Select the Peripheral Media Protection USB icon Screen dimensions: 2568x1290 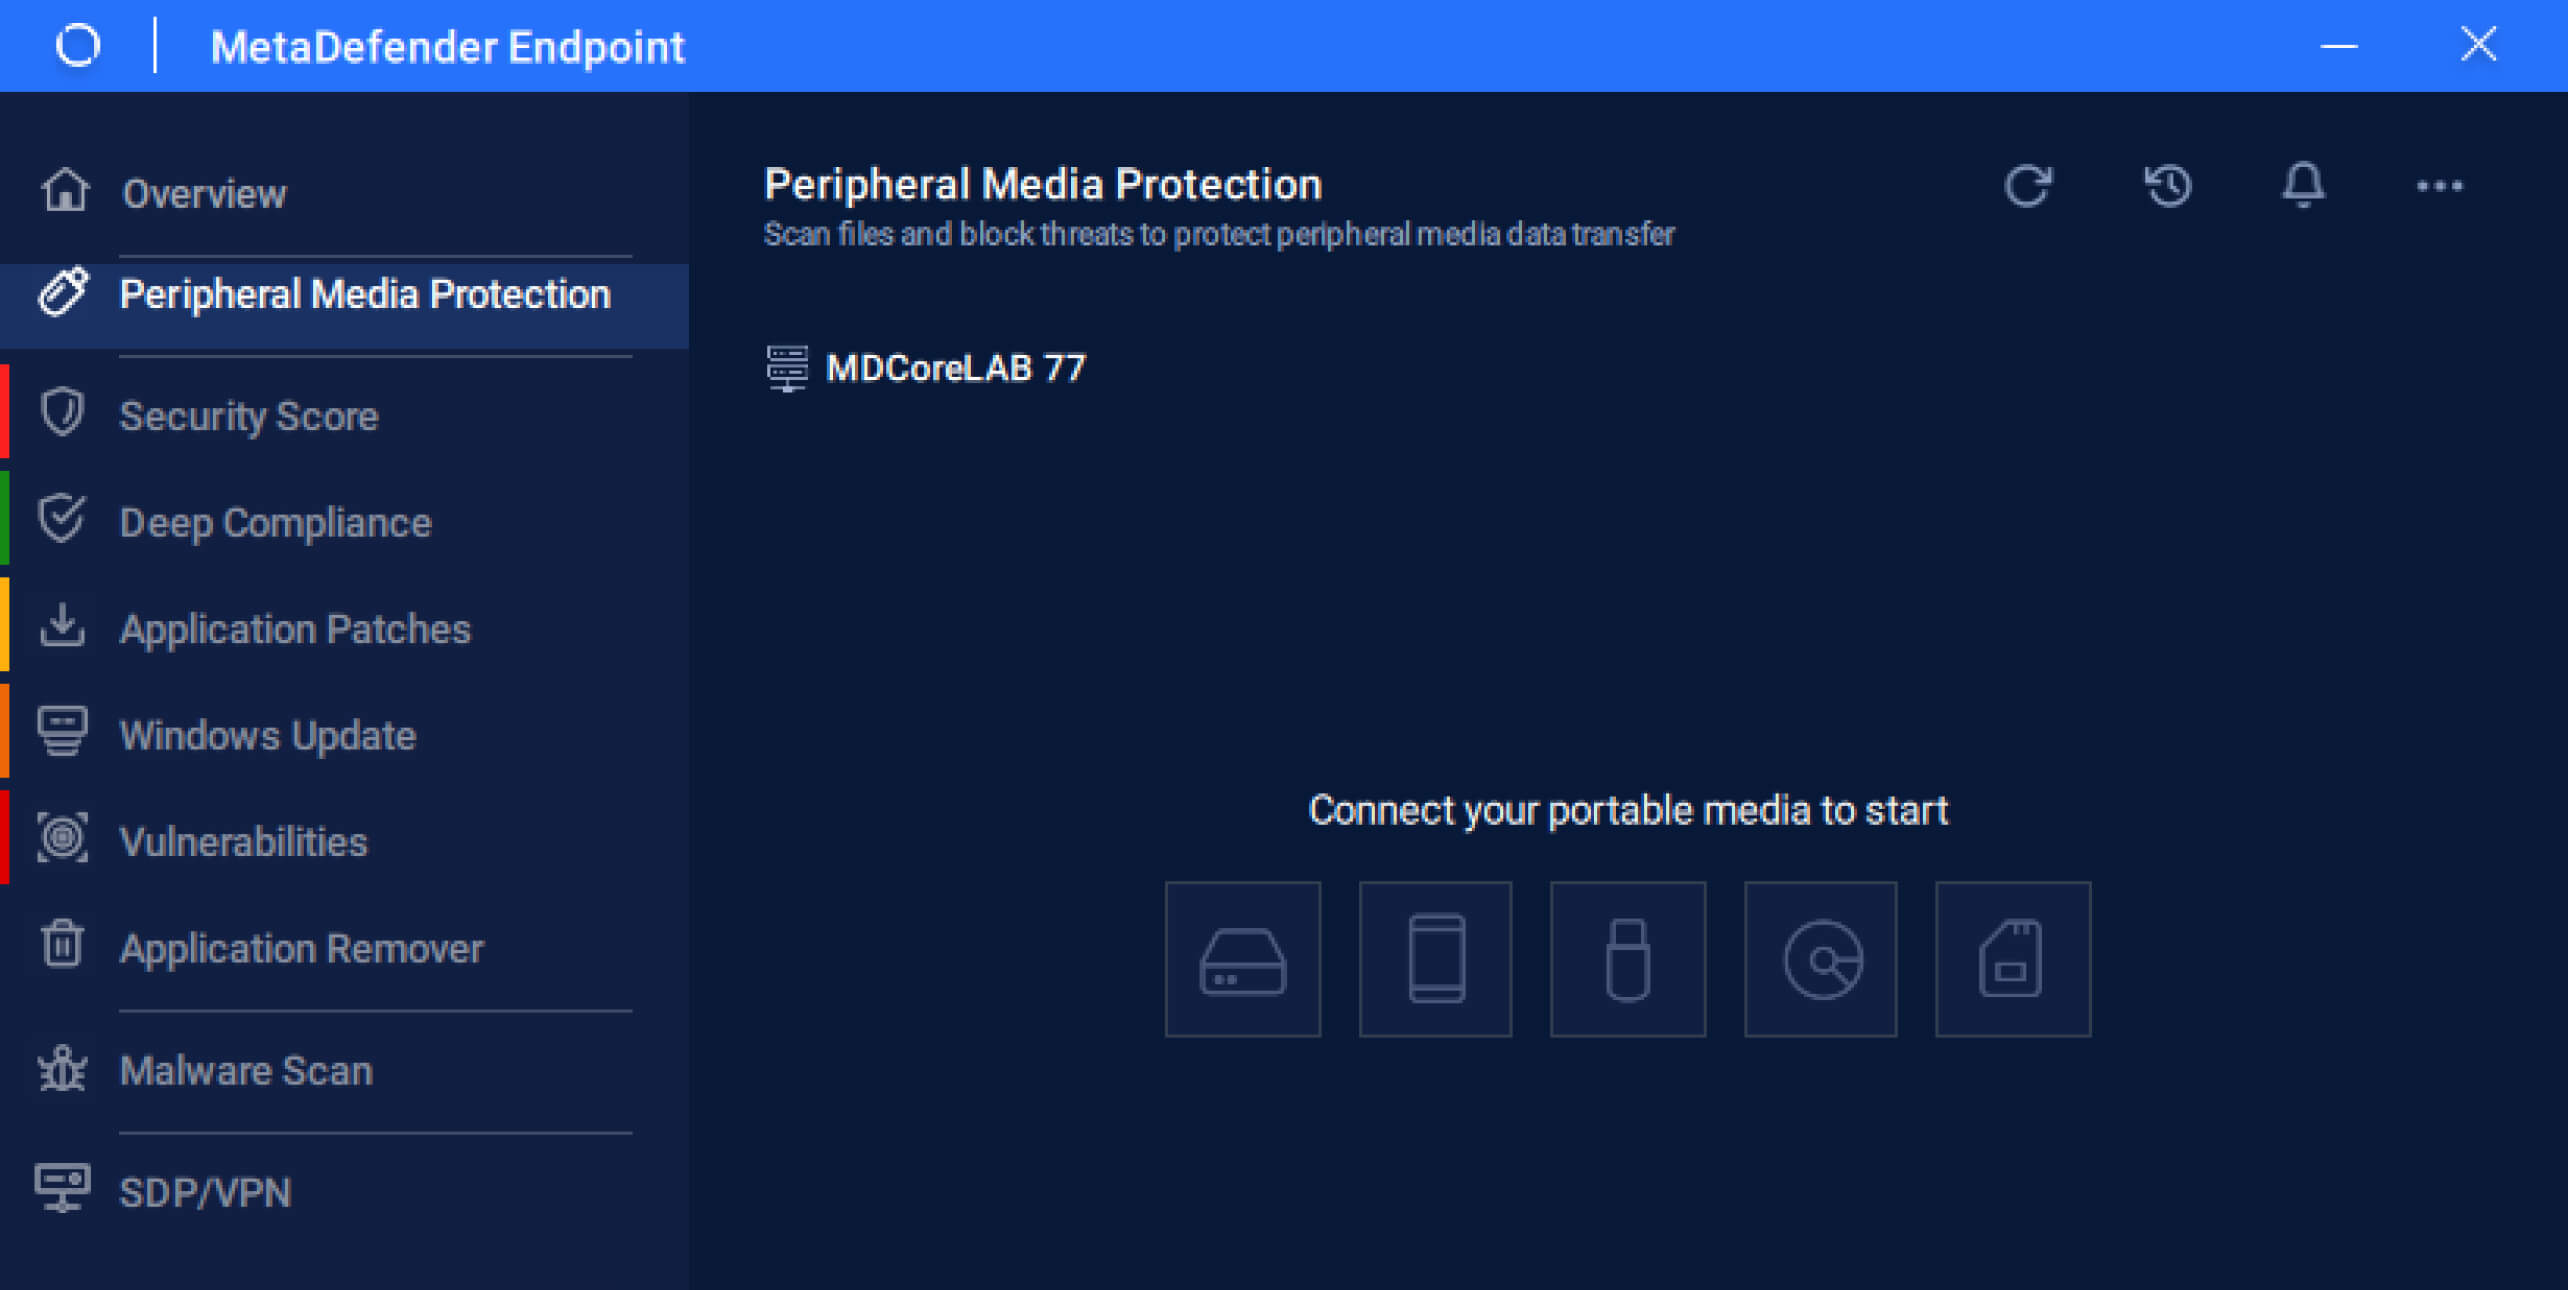pyautogui.click(x=62, y=294)
